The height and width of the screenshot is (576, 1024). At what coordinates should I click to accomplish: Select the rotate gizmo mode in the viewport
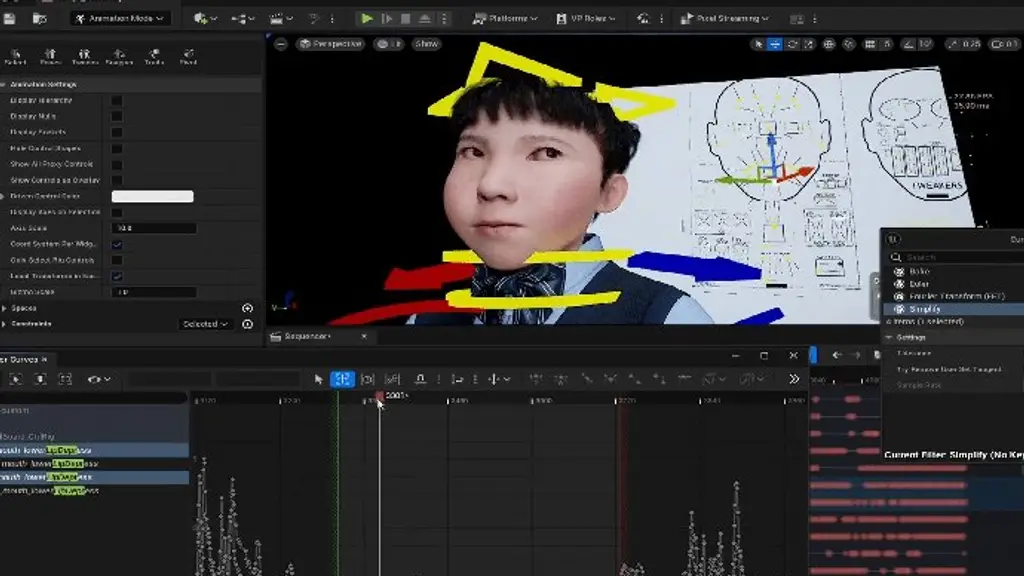point(792,44)
